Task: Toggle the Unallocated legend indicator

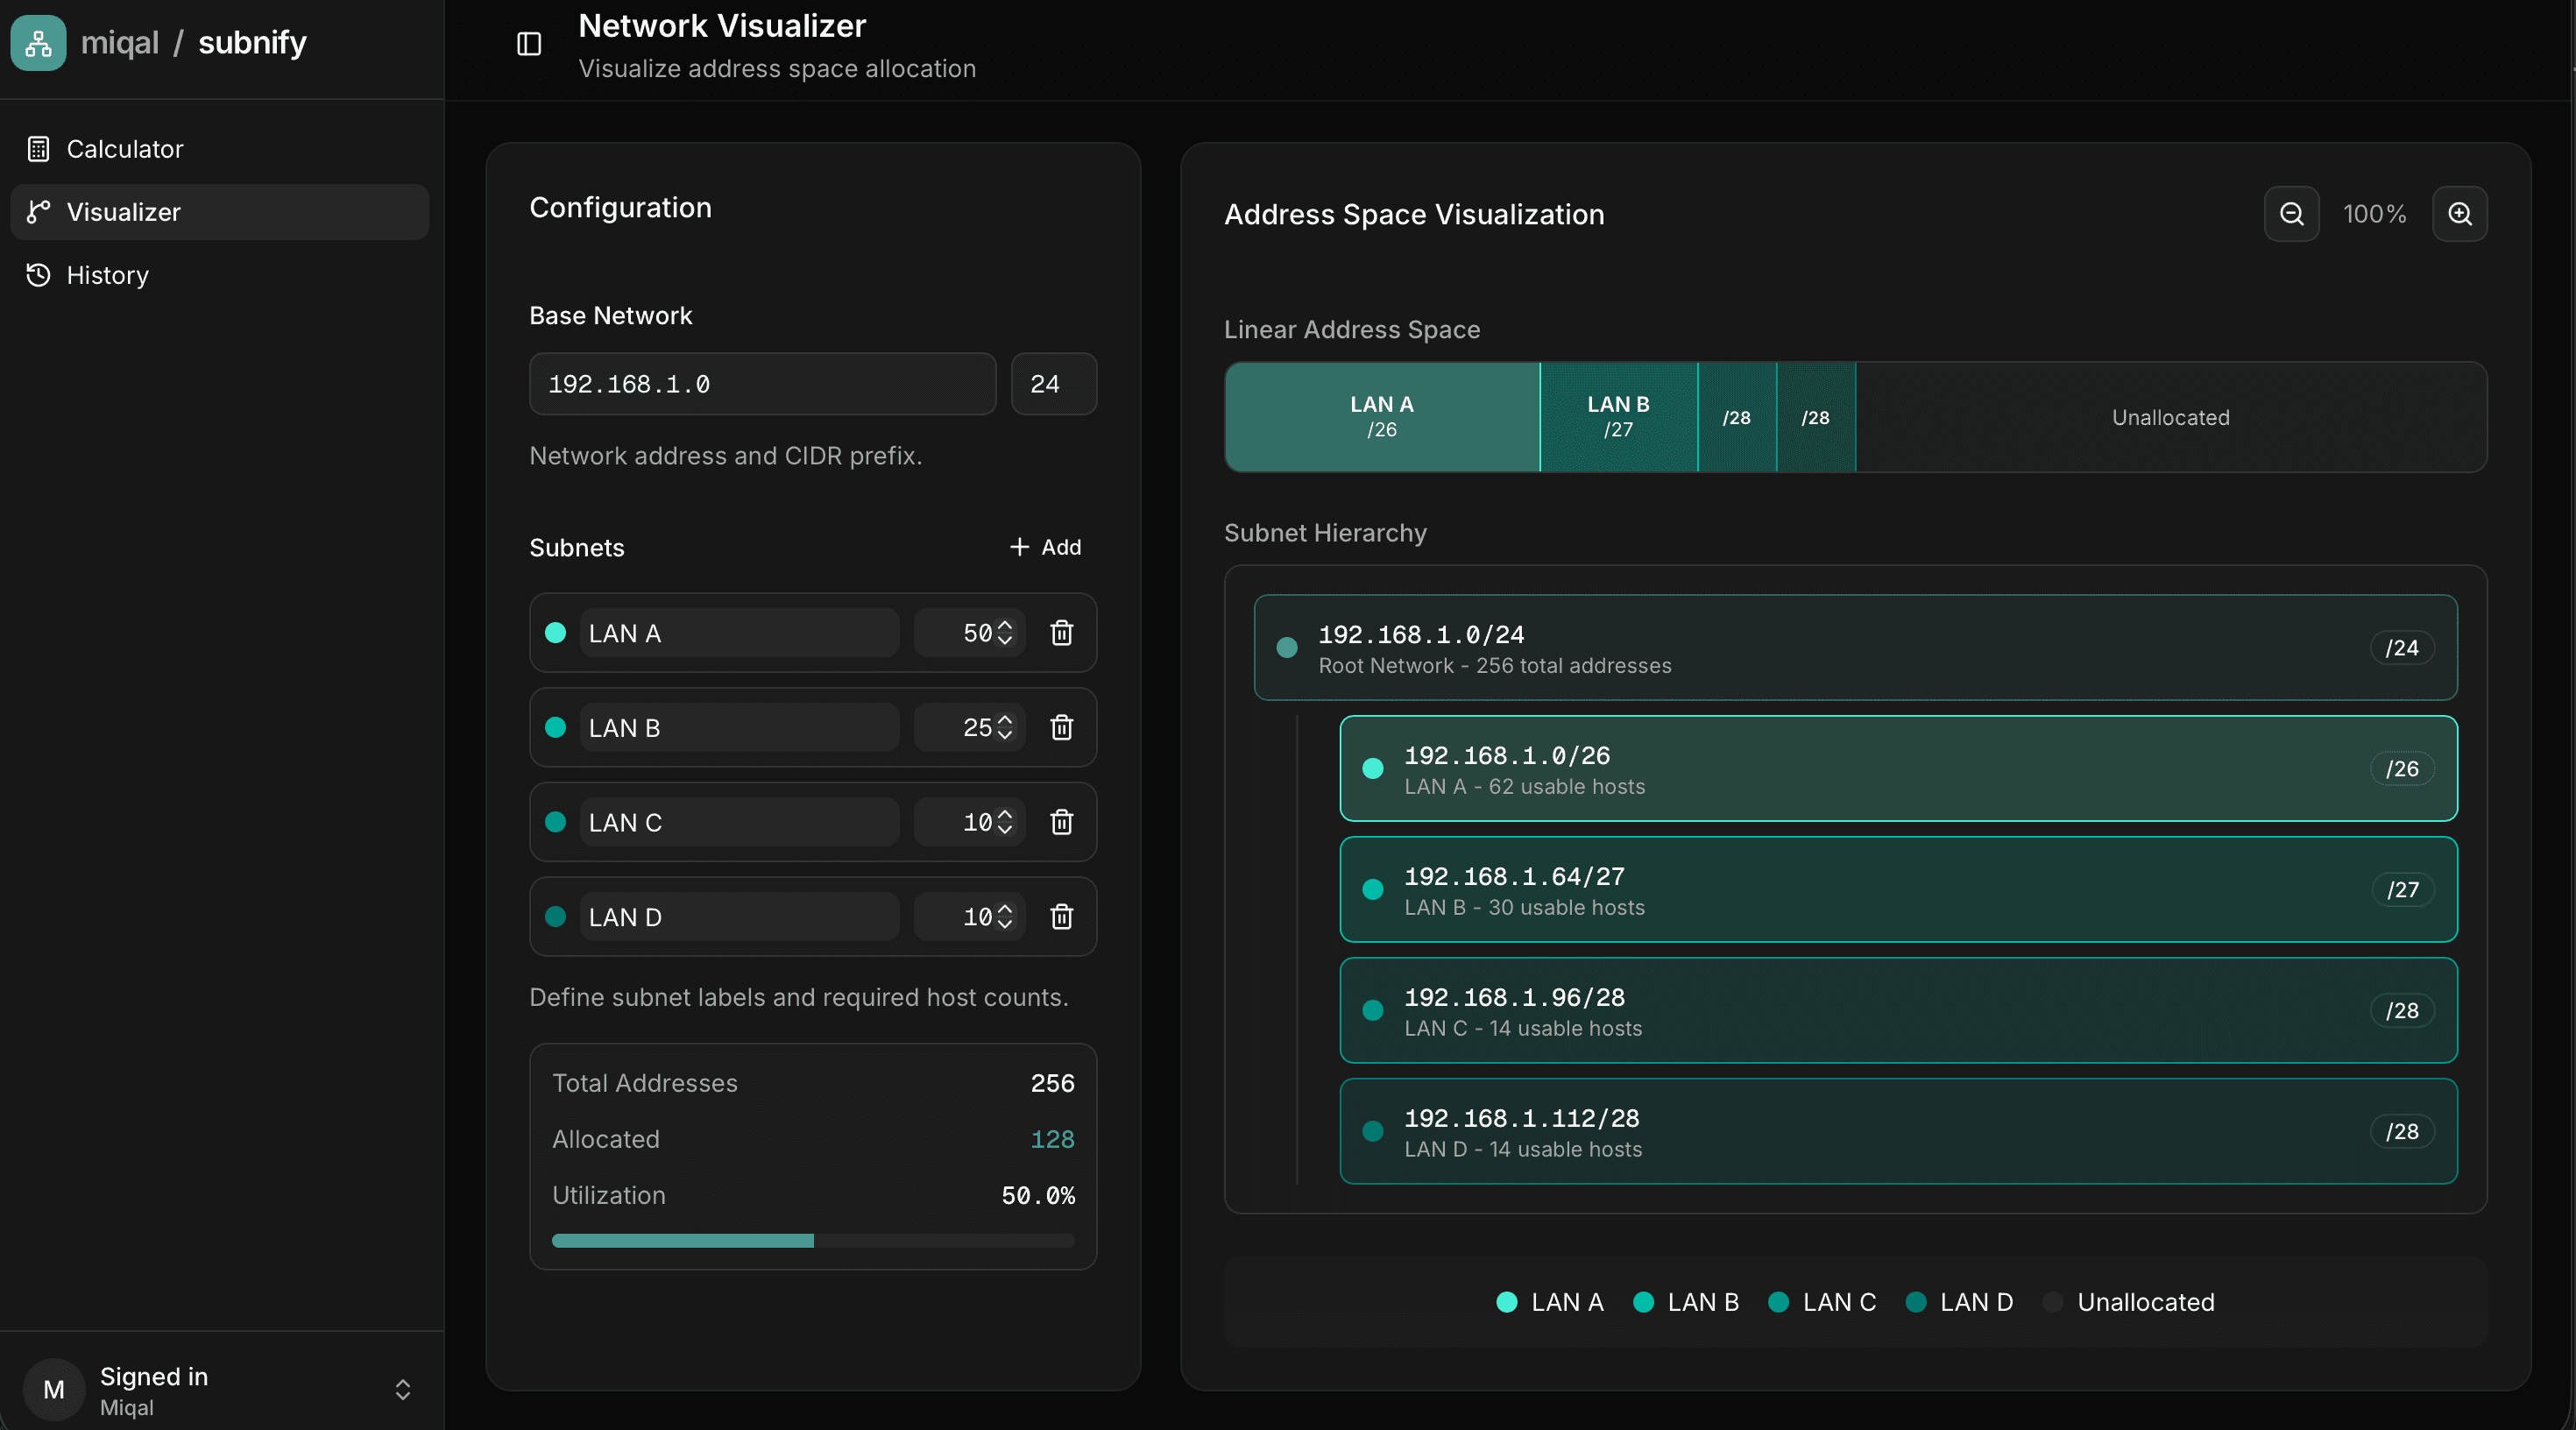Action: 2053,1302
